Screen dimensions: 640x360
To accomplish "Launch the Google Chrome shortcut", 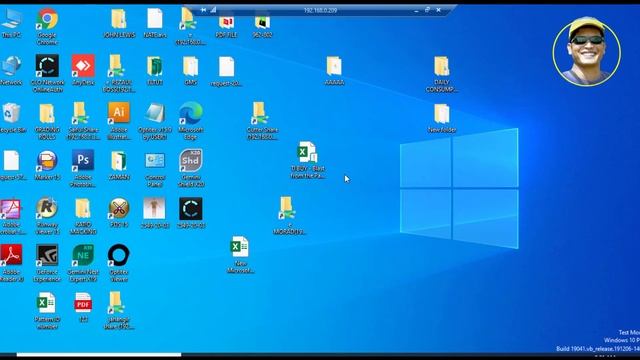I will (x=47, y=20).
